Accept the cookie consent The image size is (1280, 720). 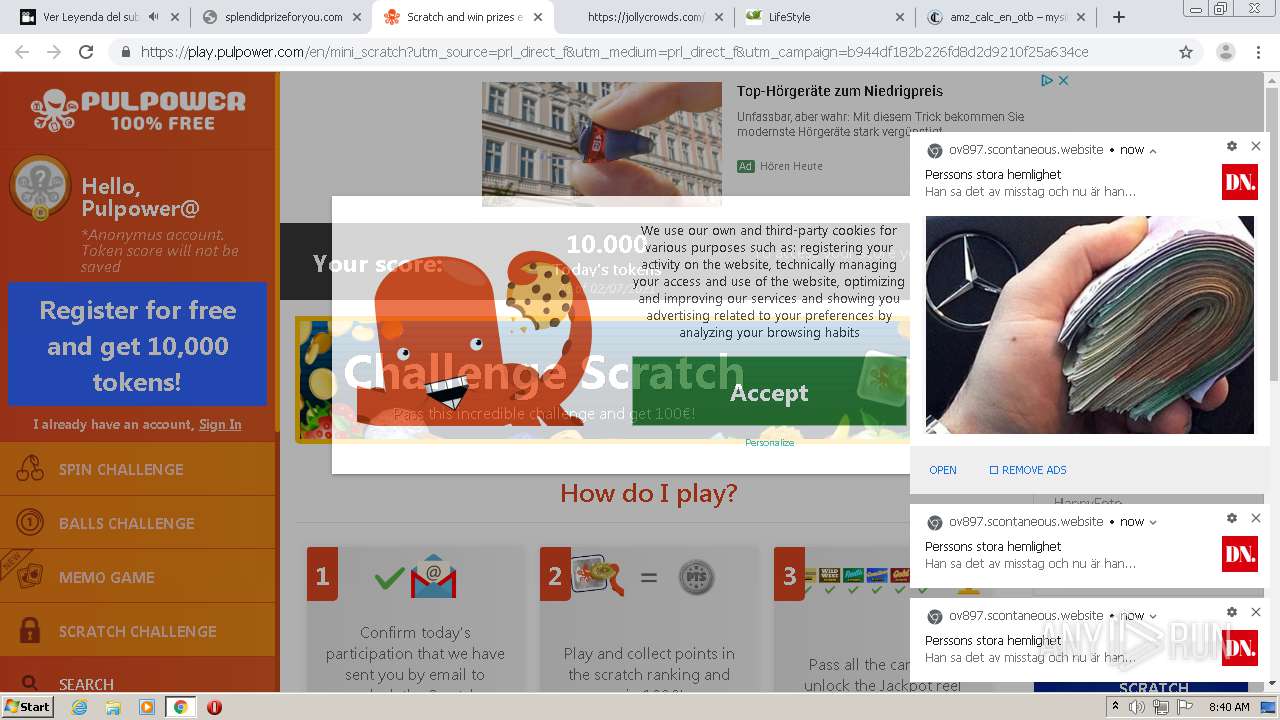point(769,392)
